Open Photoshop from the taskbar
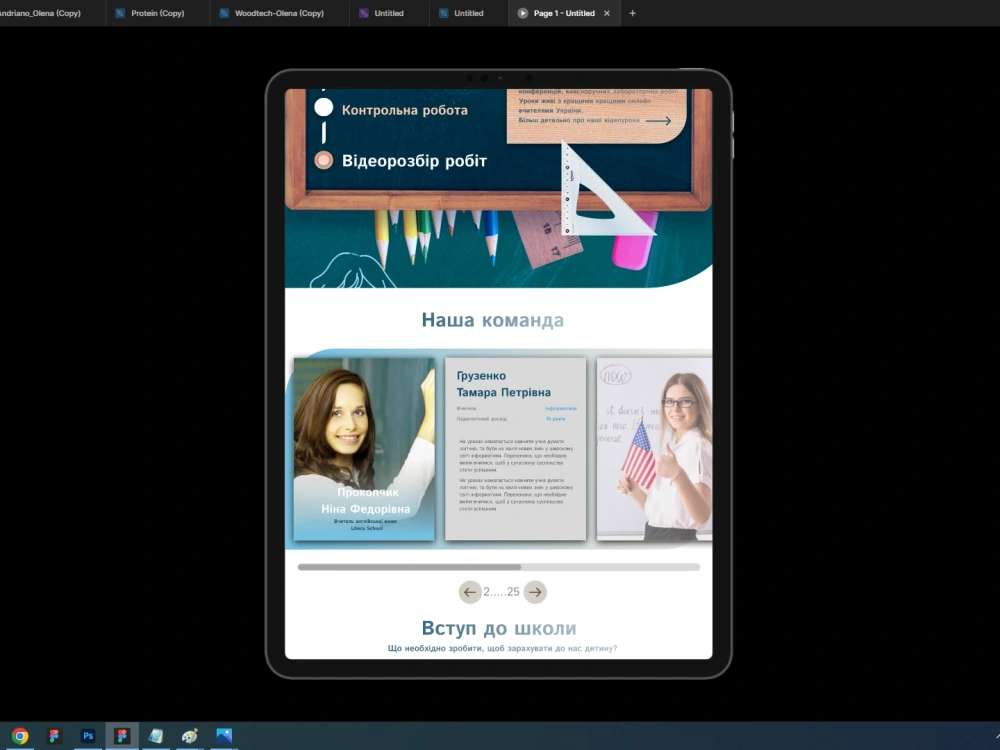 (88, 736)
